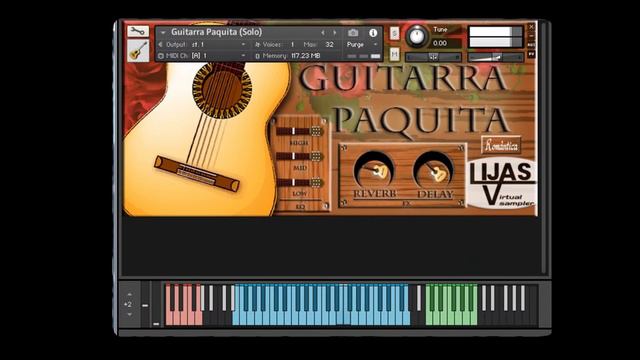Click the Romántica preset button
640x360 pixels.
[x=501, y=145]
